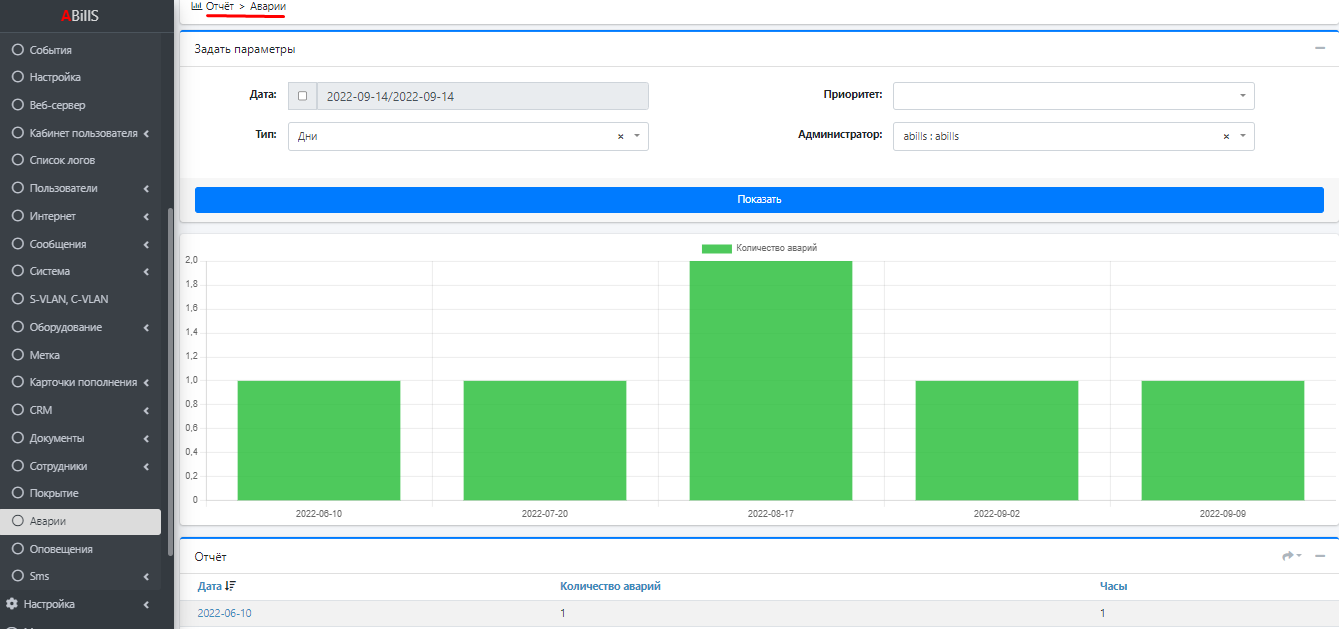Open the Администратор dropdown arrow
The image size is (1339, 629).
pyautogui.click(x=1243, y=137)
